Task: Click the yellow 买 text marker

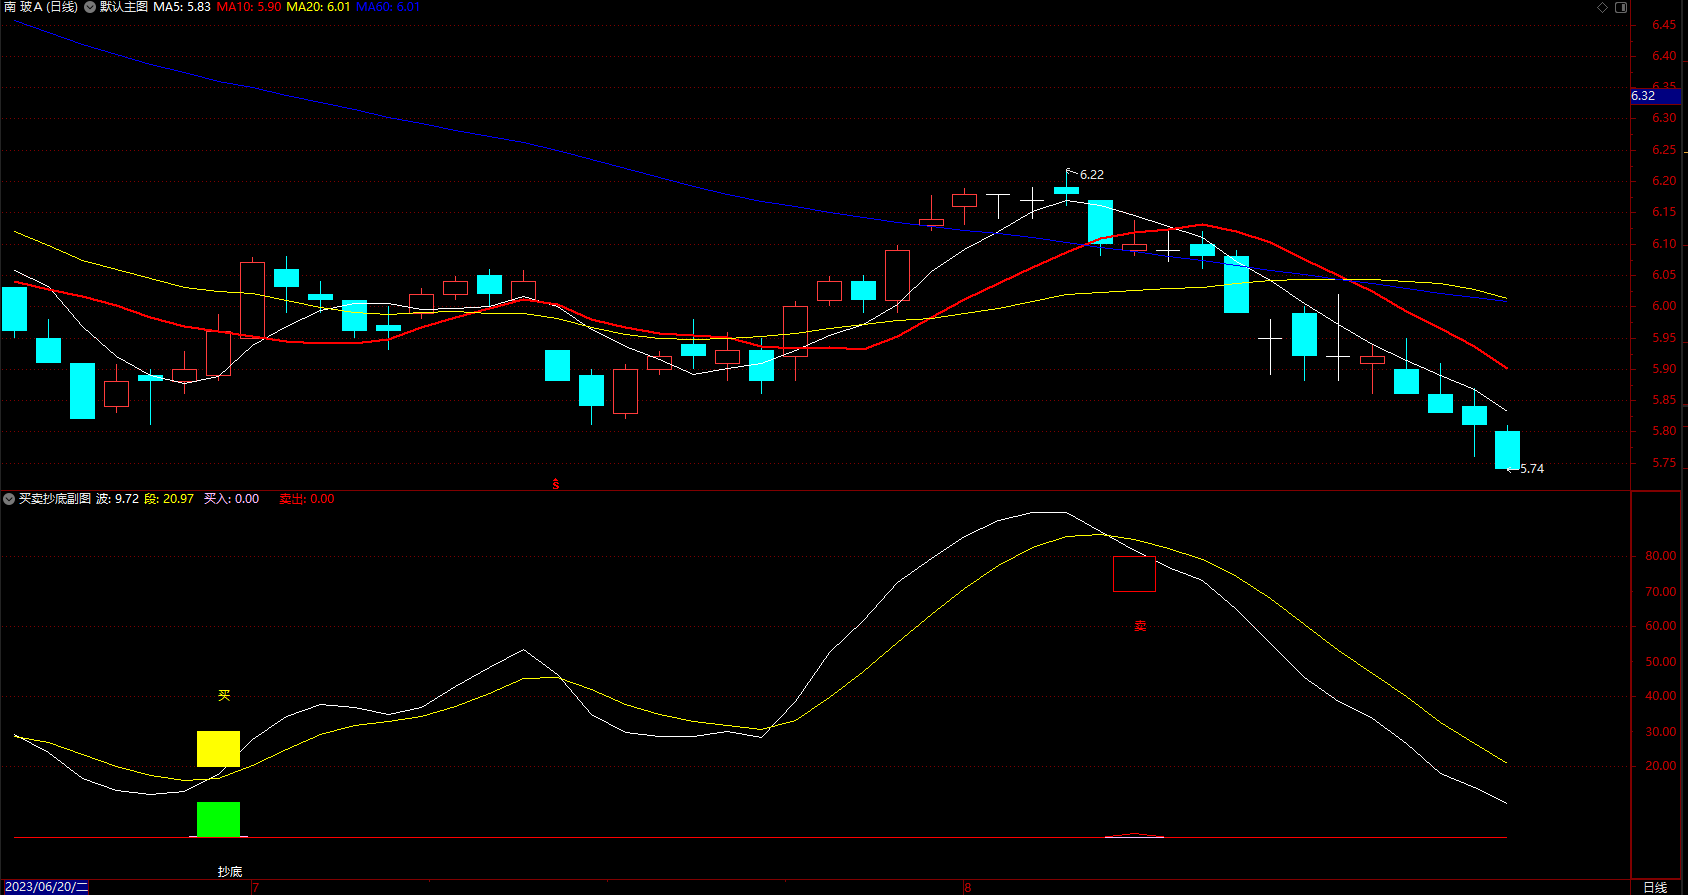Action: [224, 695]
